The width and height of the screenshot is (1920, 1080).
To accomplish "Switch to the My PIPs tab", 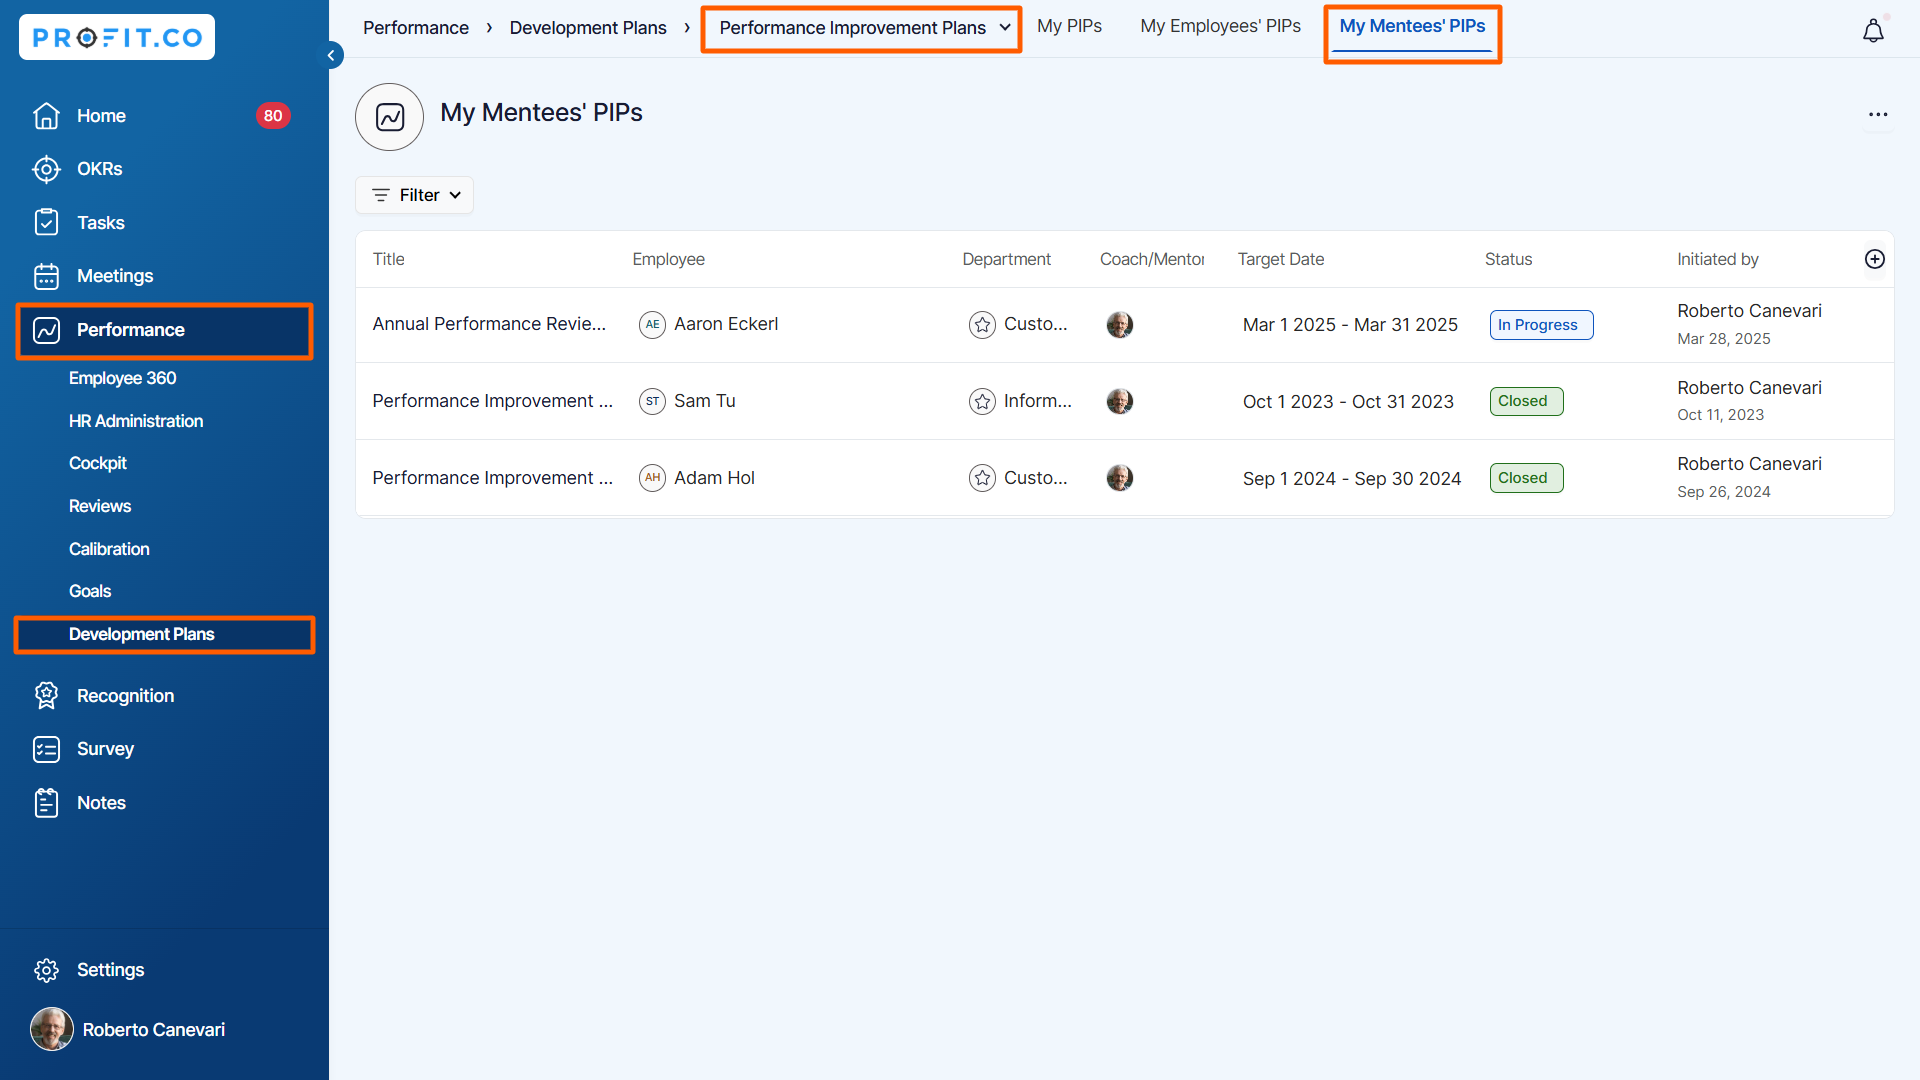I will [x=1069, y=26].
